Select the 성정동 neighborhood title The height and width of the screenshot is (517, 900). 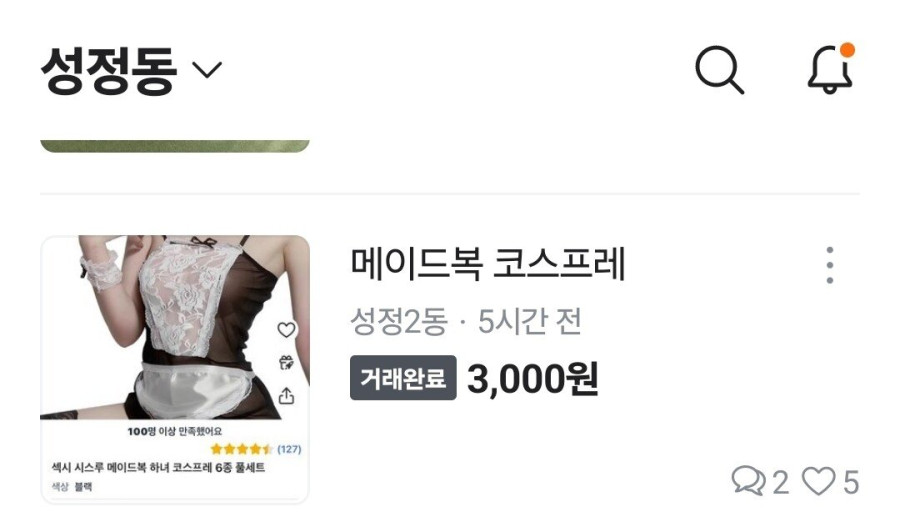pyautogui.click(x=108, y=70)
